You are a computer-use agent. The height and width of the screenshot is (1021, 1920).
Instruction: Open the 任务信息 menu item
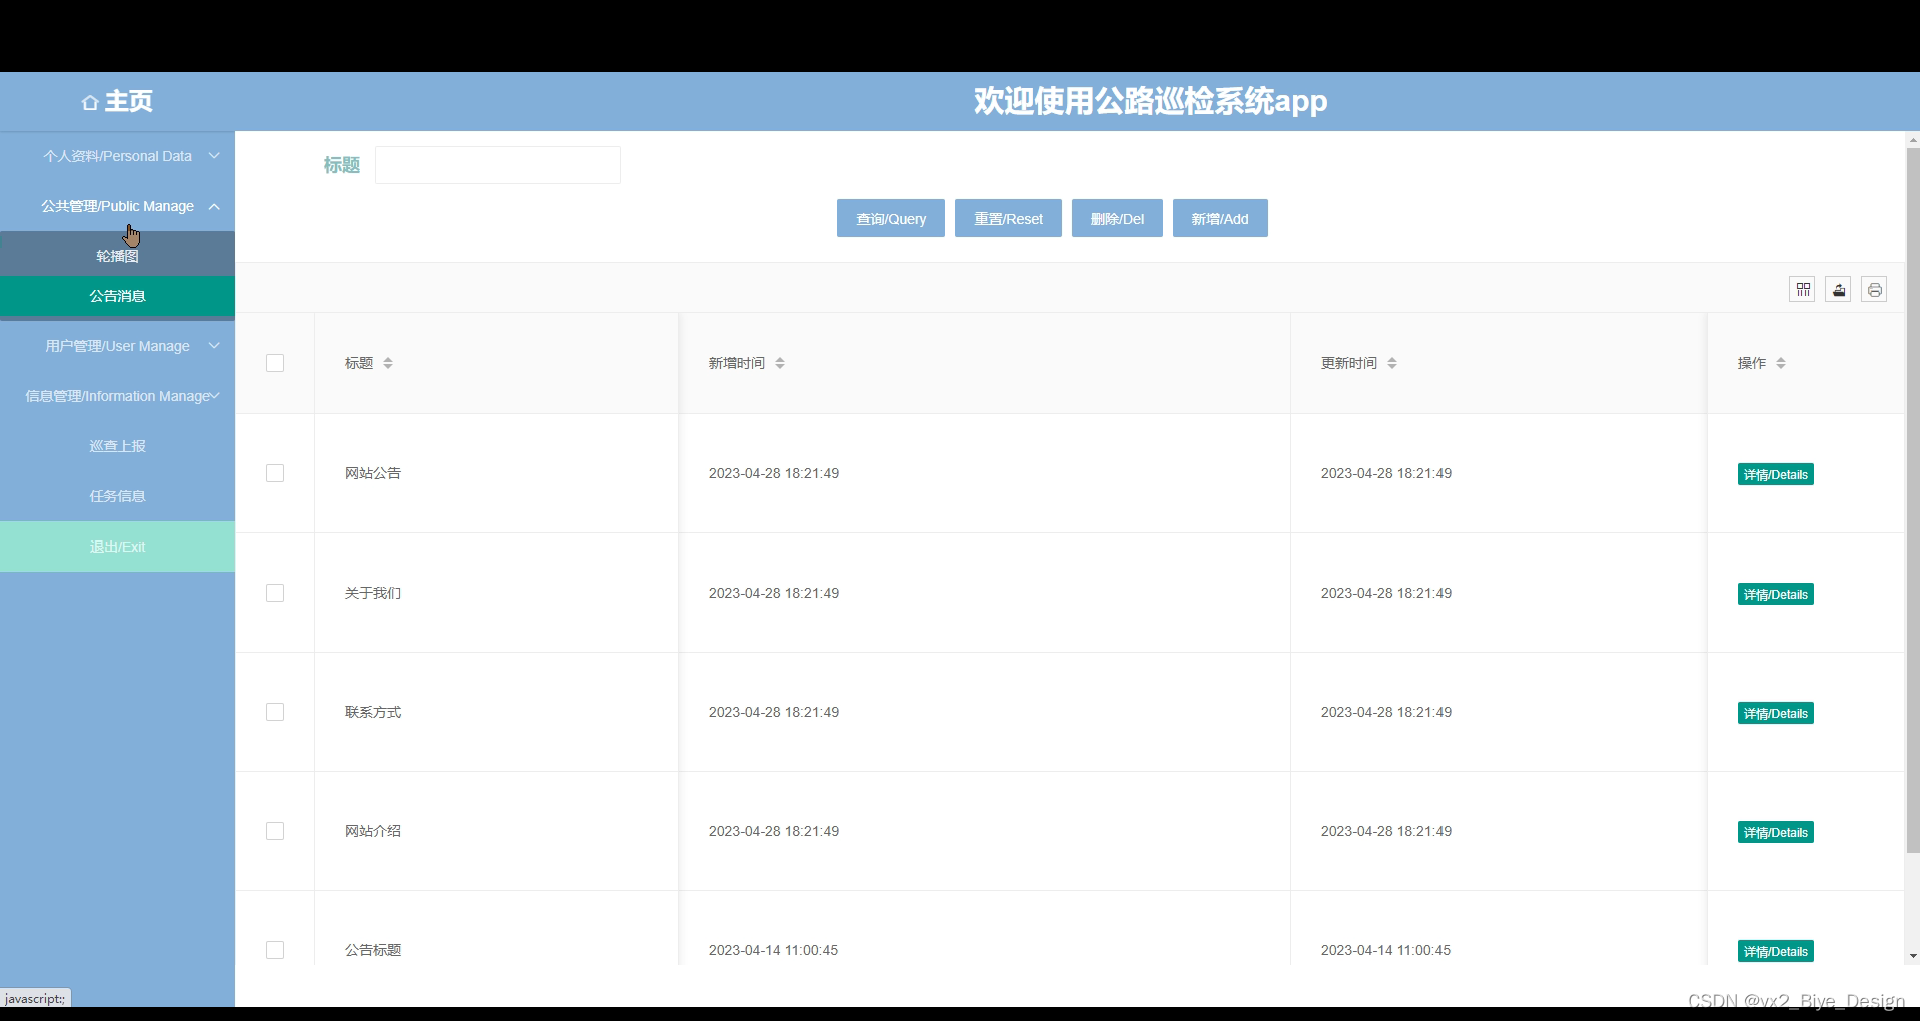117,496
